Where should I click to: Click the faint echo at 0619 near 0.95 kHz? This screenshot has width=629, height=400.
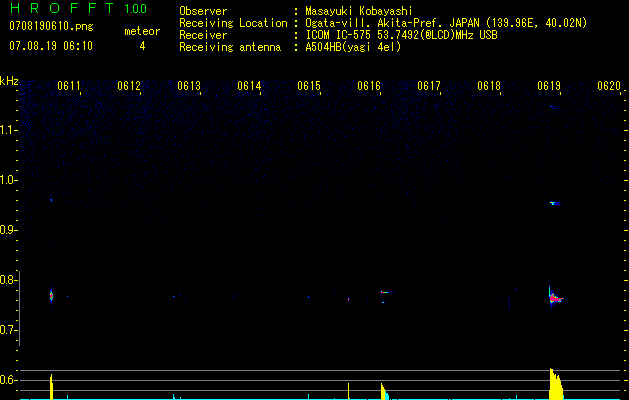pos(555,203)
